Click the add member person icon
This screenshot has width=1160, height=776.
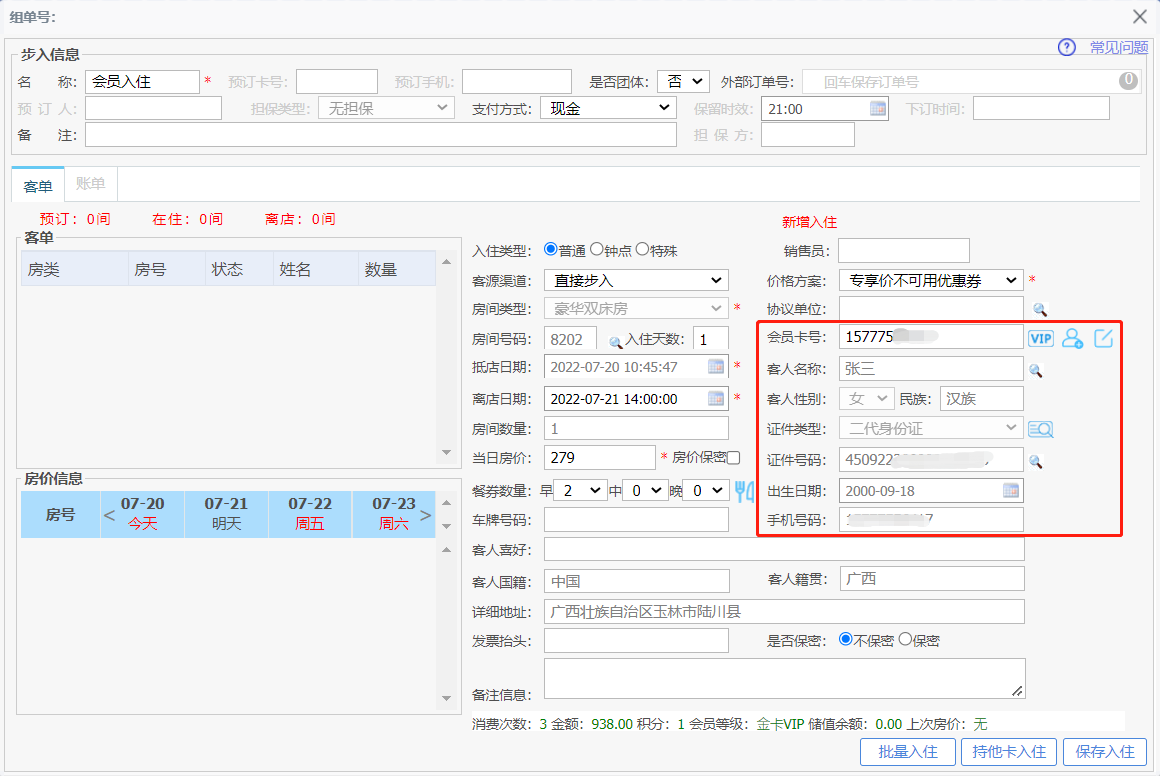(1072, 339)
